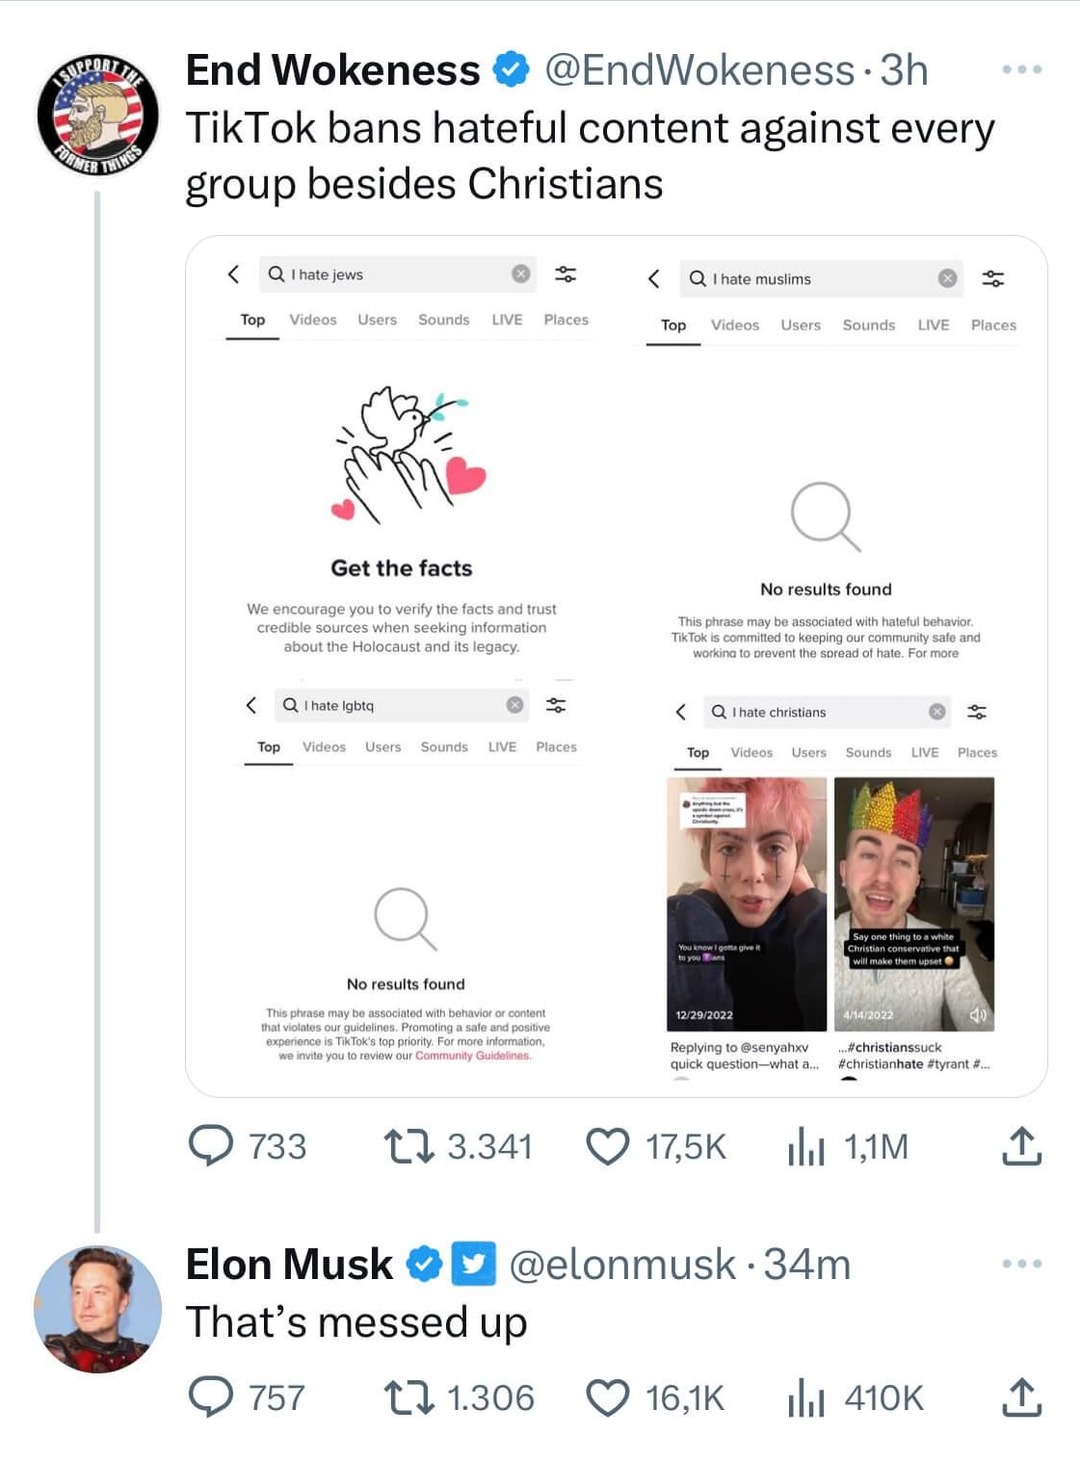Open more options for Elon Musk reply
The width and height of the screenshot is (1080, 1463).
[1022, 1264]
